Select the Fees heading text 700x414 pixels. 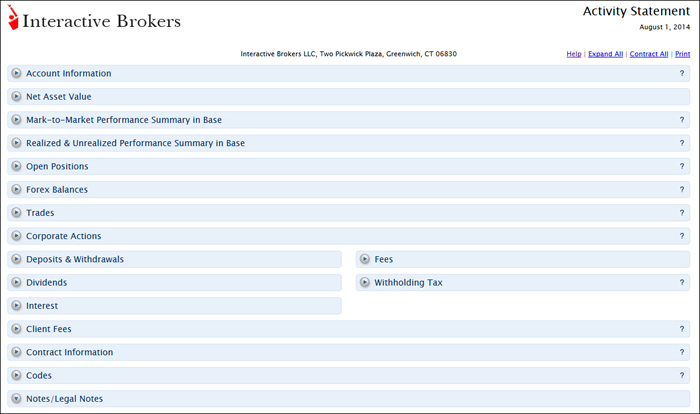383,259
